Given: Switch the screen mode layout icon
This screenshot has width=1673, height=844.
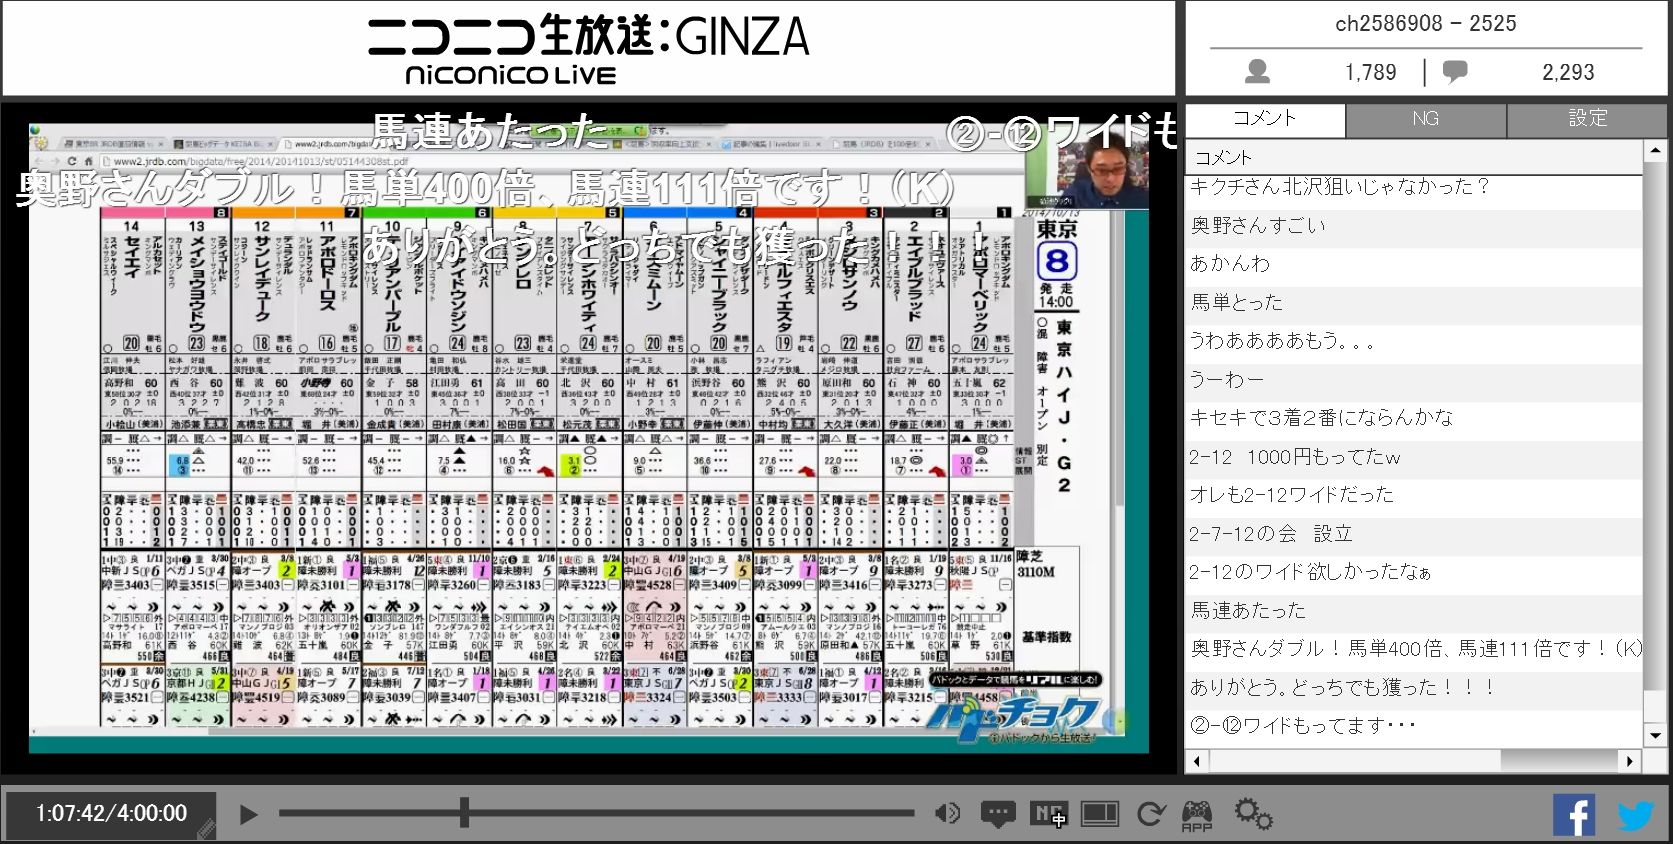Looking at the screenshot, I should coord(1099,814).
